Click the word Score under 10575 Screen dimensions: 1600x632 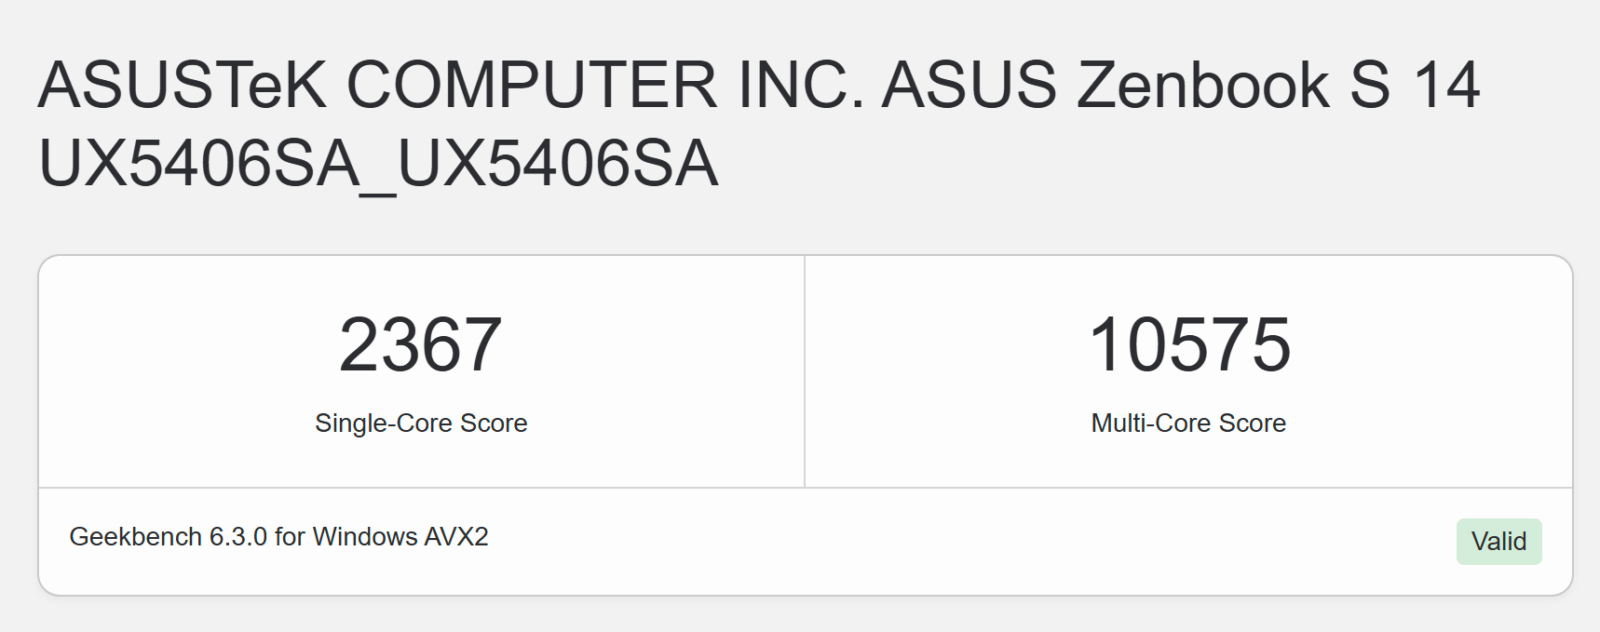[1252, 423]
